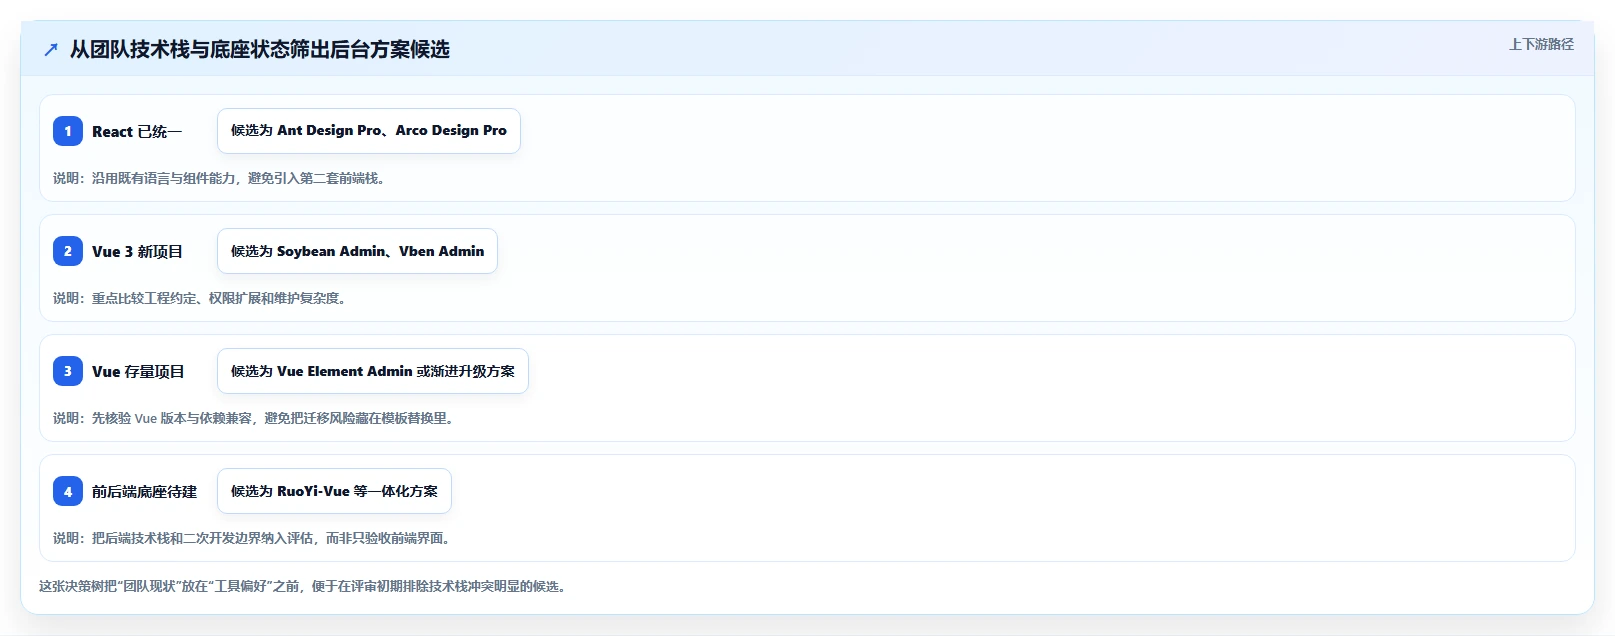Select step badge number 1
Screen dimensions: 1615x636
point(68,131)
